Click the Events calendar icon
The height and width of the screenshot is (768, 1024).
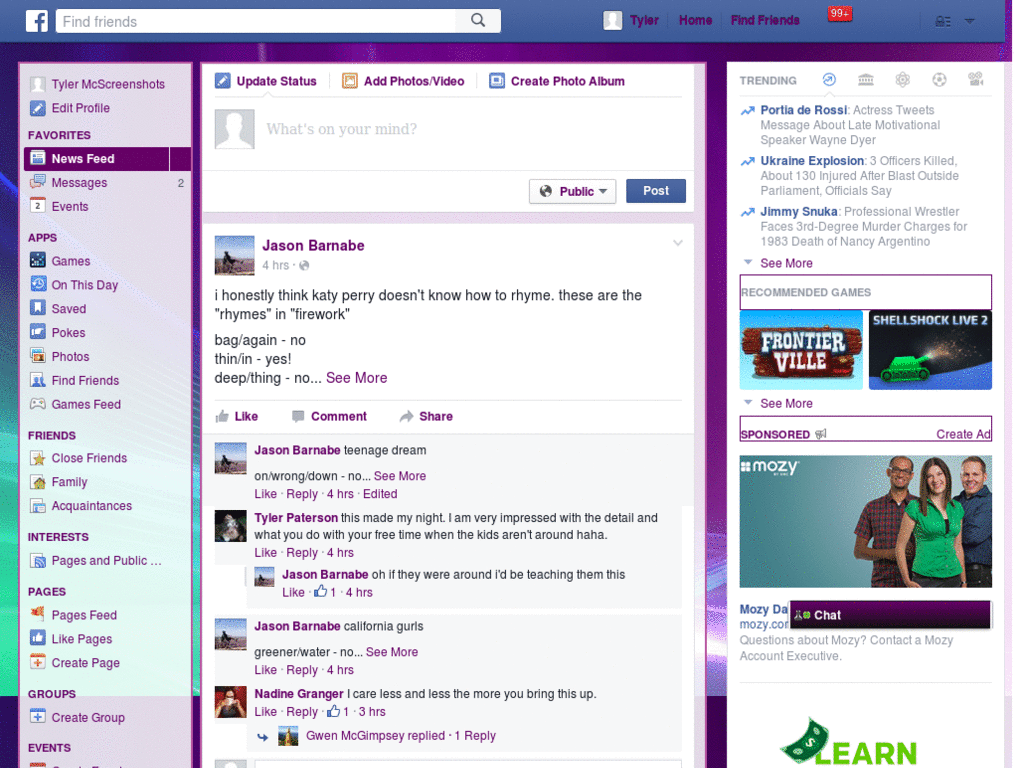click(38, 206)
